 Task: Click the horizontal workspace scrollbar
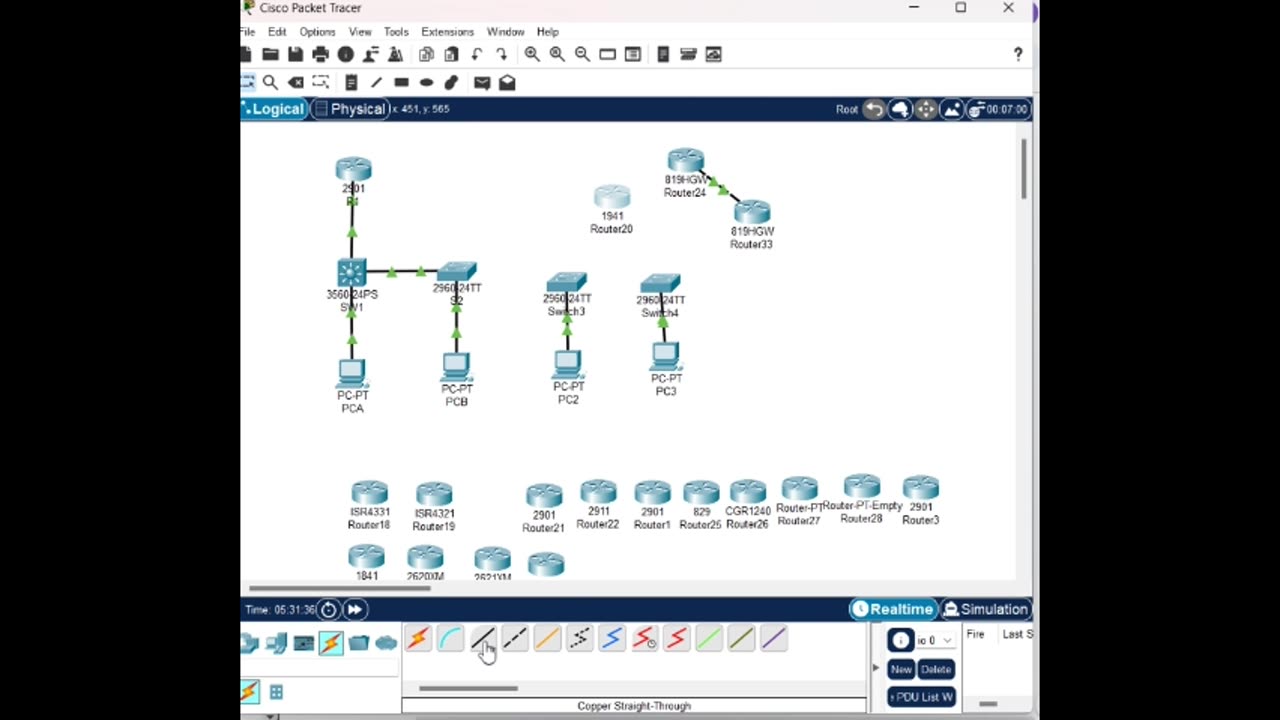click(340, 588)
